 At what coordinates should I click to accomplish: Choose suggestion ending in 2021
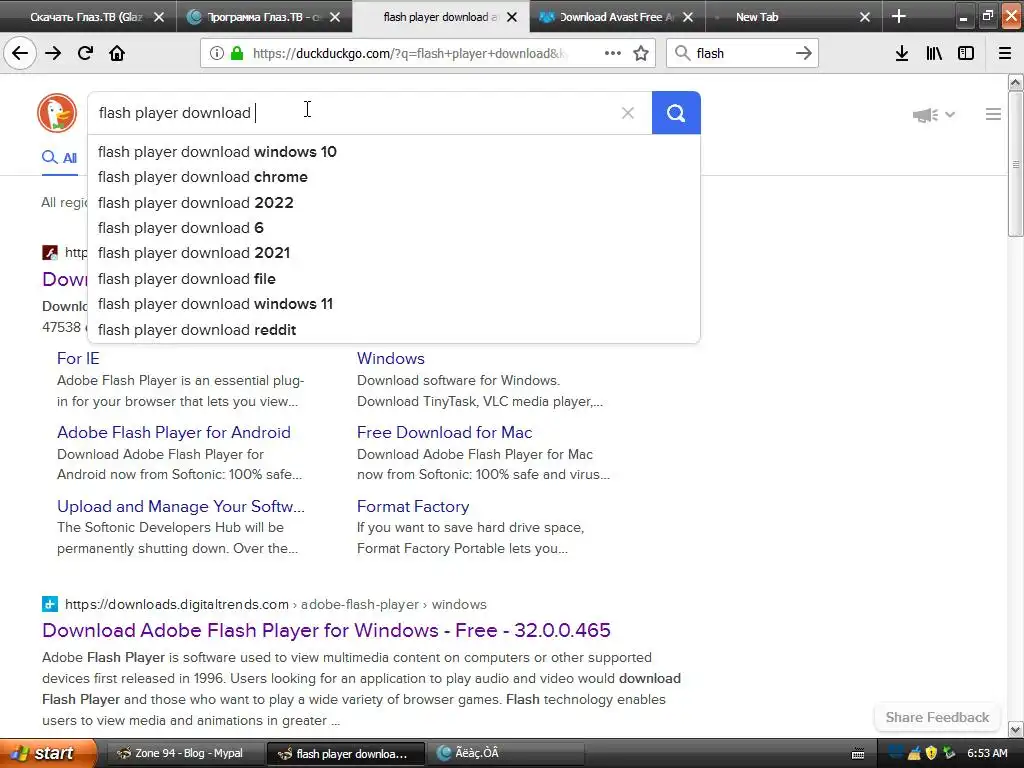coord(394,253)
